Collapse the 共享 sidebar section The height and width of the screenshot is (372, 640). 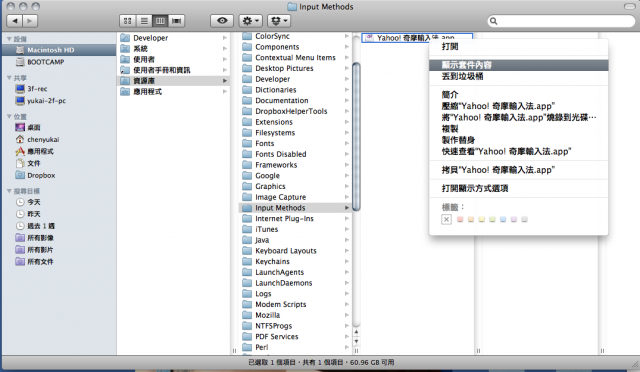(9, 78)
